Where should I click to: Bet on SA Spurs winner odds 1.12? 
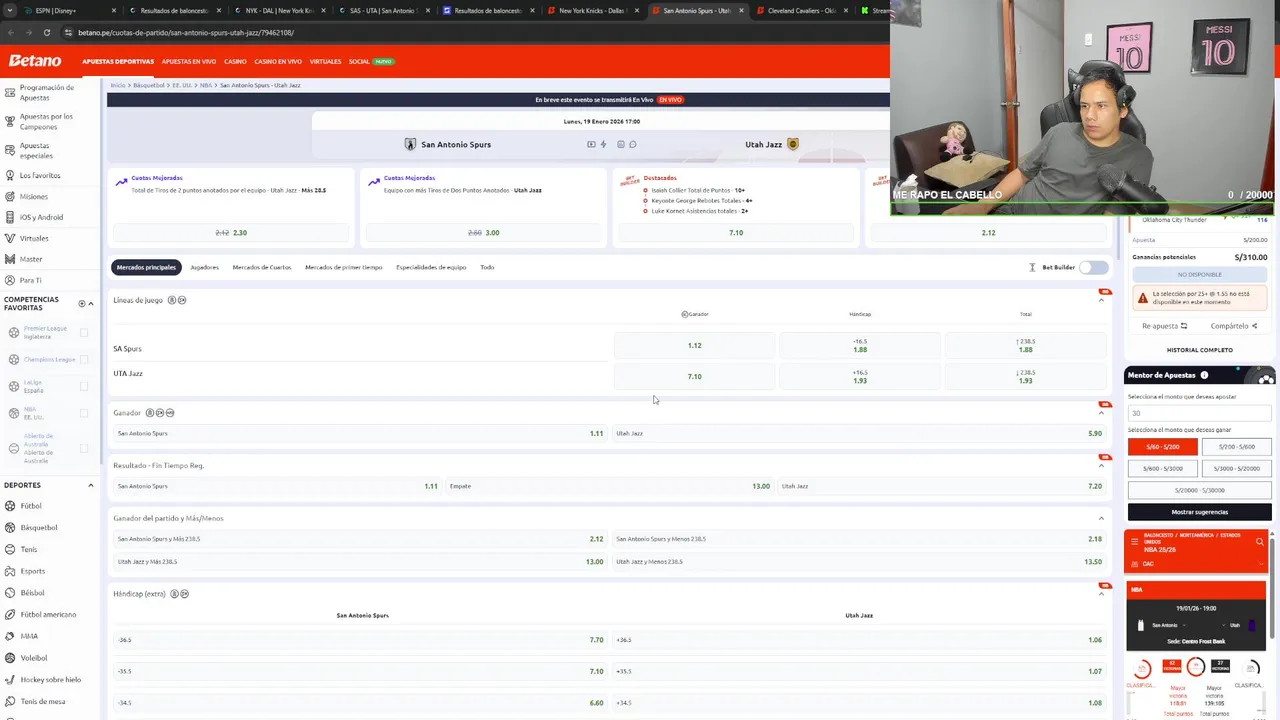(x=695, y=345)
